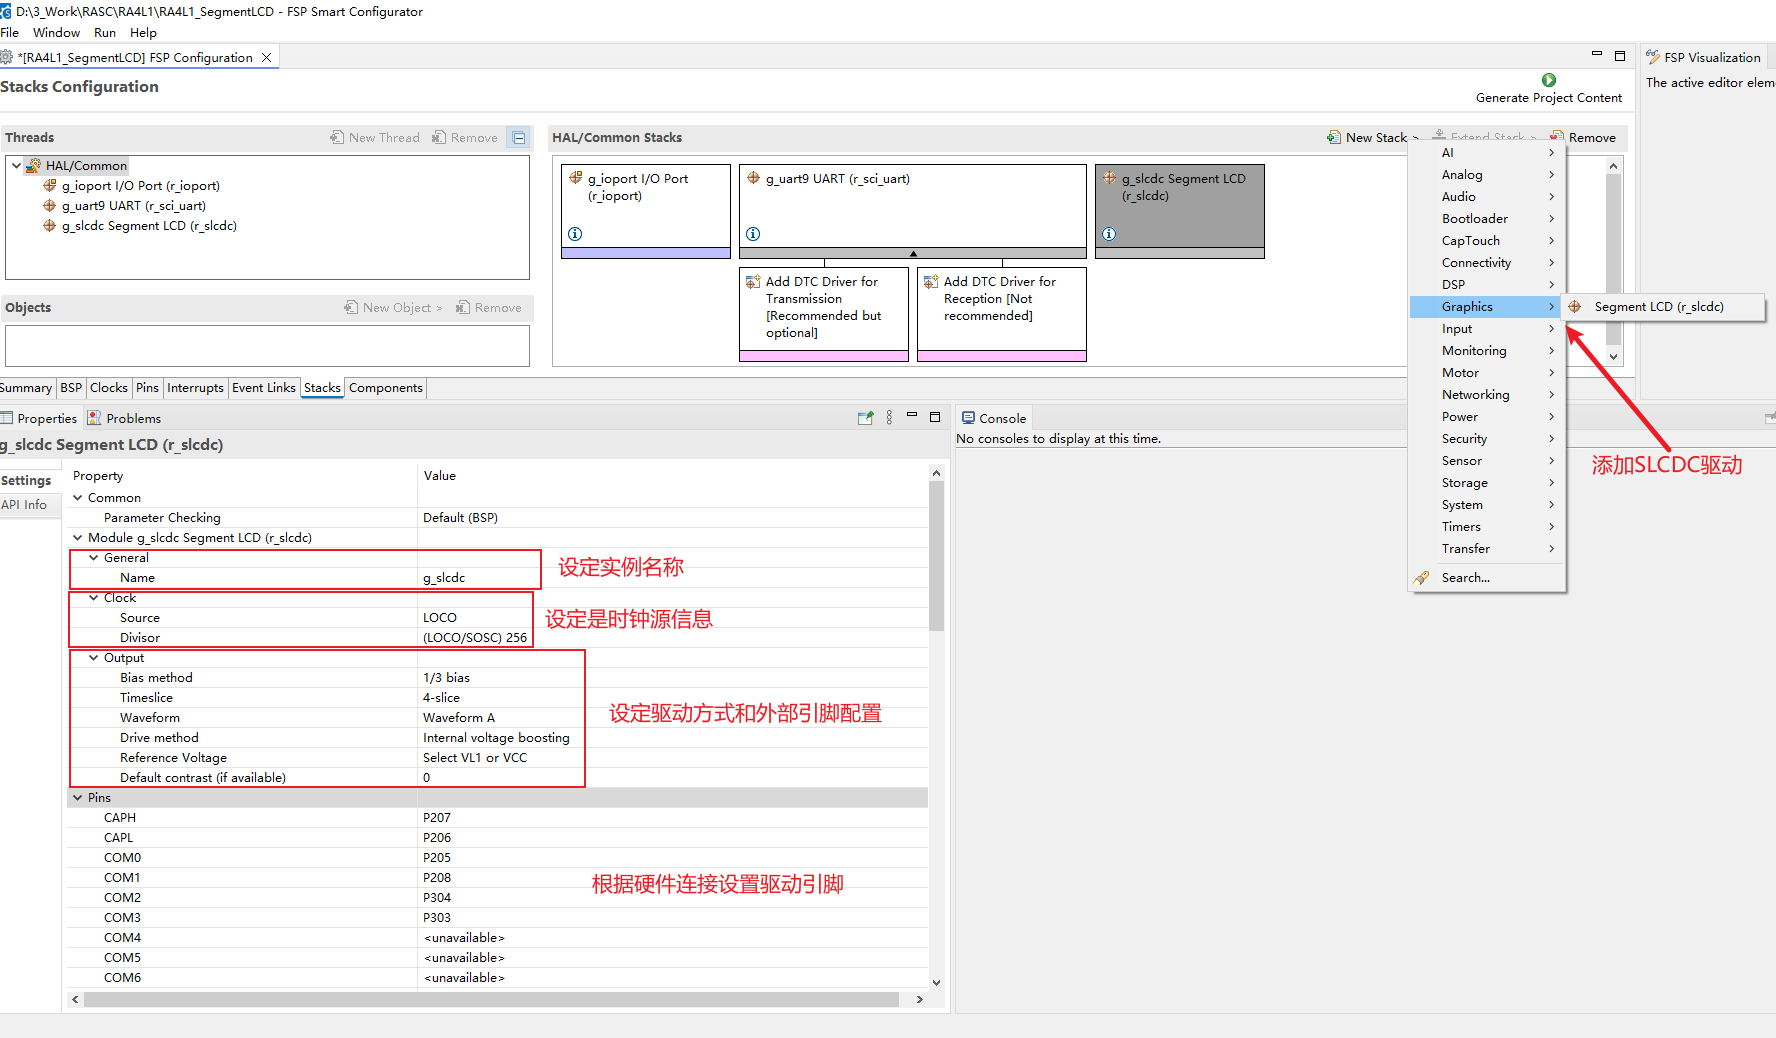Click the Generate Project Content label

coord(1549,98)
